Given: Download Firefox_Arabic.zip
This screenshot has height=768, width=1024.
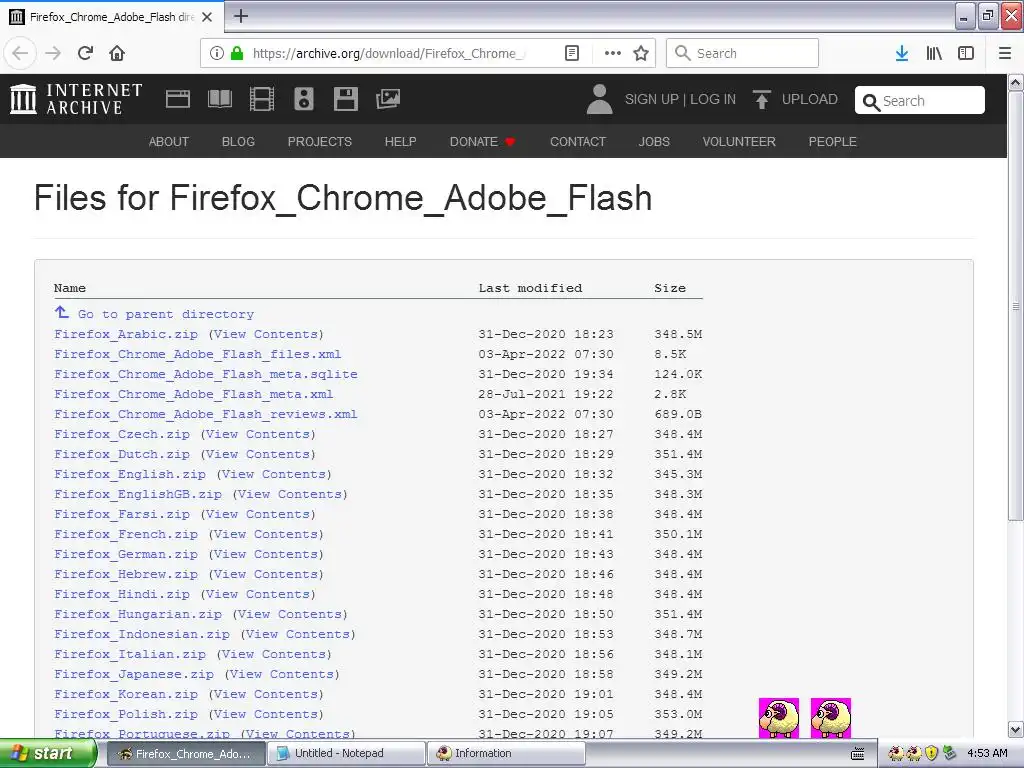Looking at the screenshot, I should (x=125, y=334).
